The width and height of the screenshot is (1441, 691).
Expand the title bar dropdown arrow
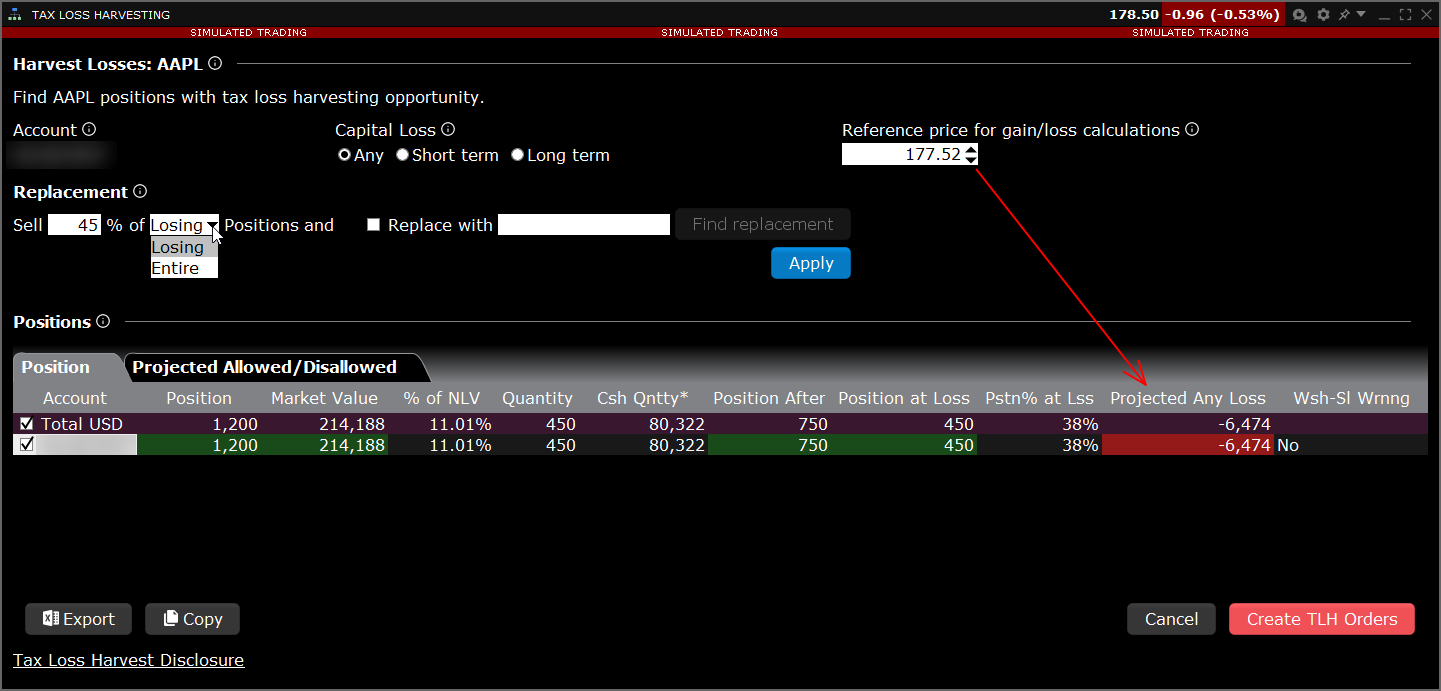tap(1361, 15)
